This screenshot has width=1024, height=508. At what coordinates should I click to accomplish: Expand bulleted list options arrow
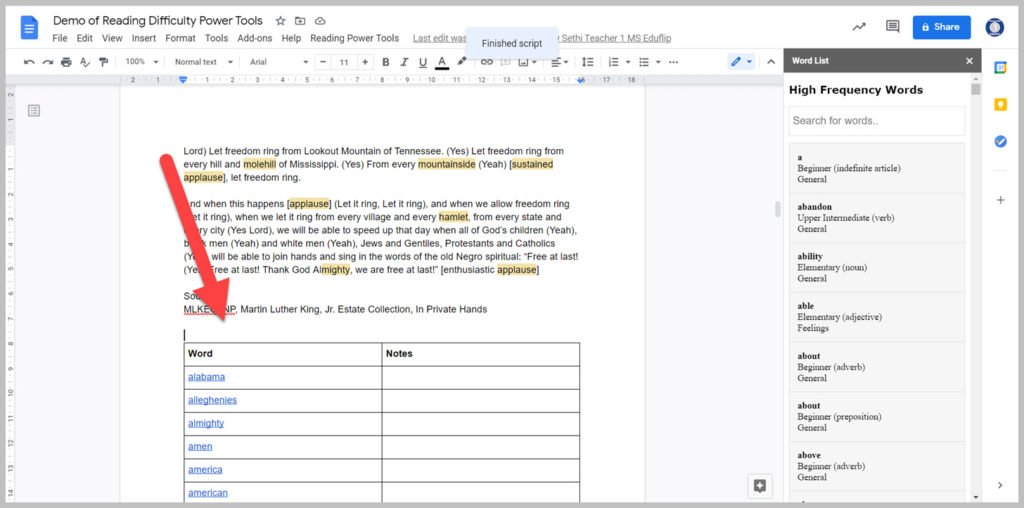coord(658,62)
